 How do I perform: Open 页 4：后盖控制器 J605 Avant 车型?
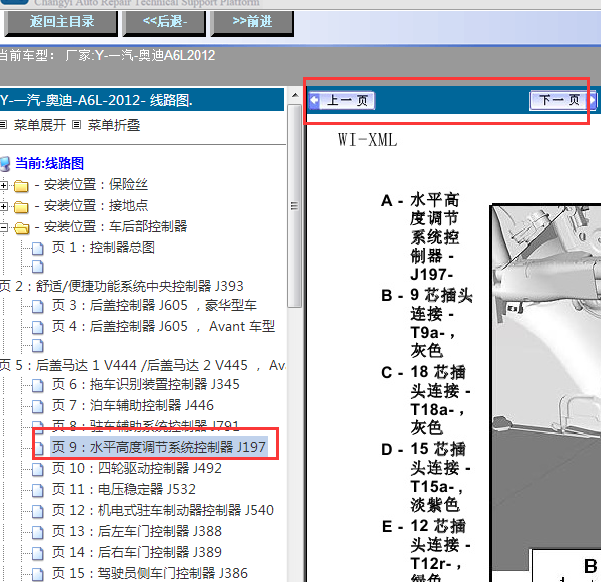click(163, 327)
